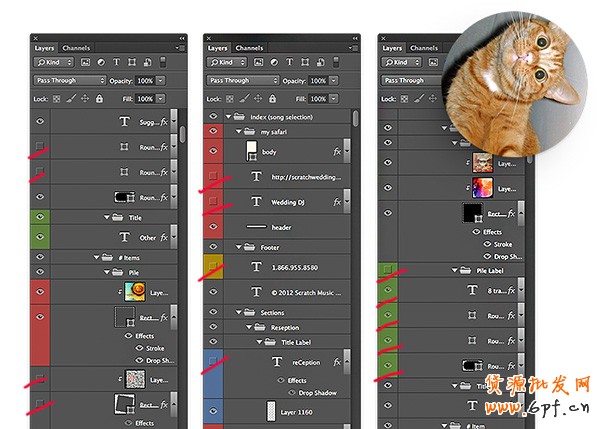Click pixel layer filter icon in left panel
This screenshot has height=429, width=600.
point(83,62)
